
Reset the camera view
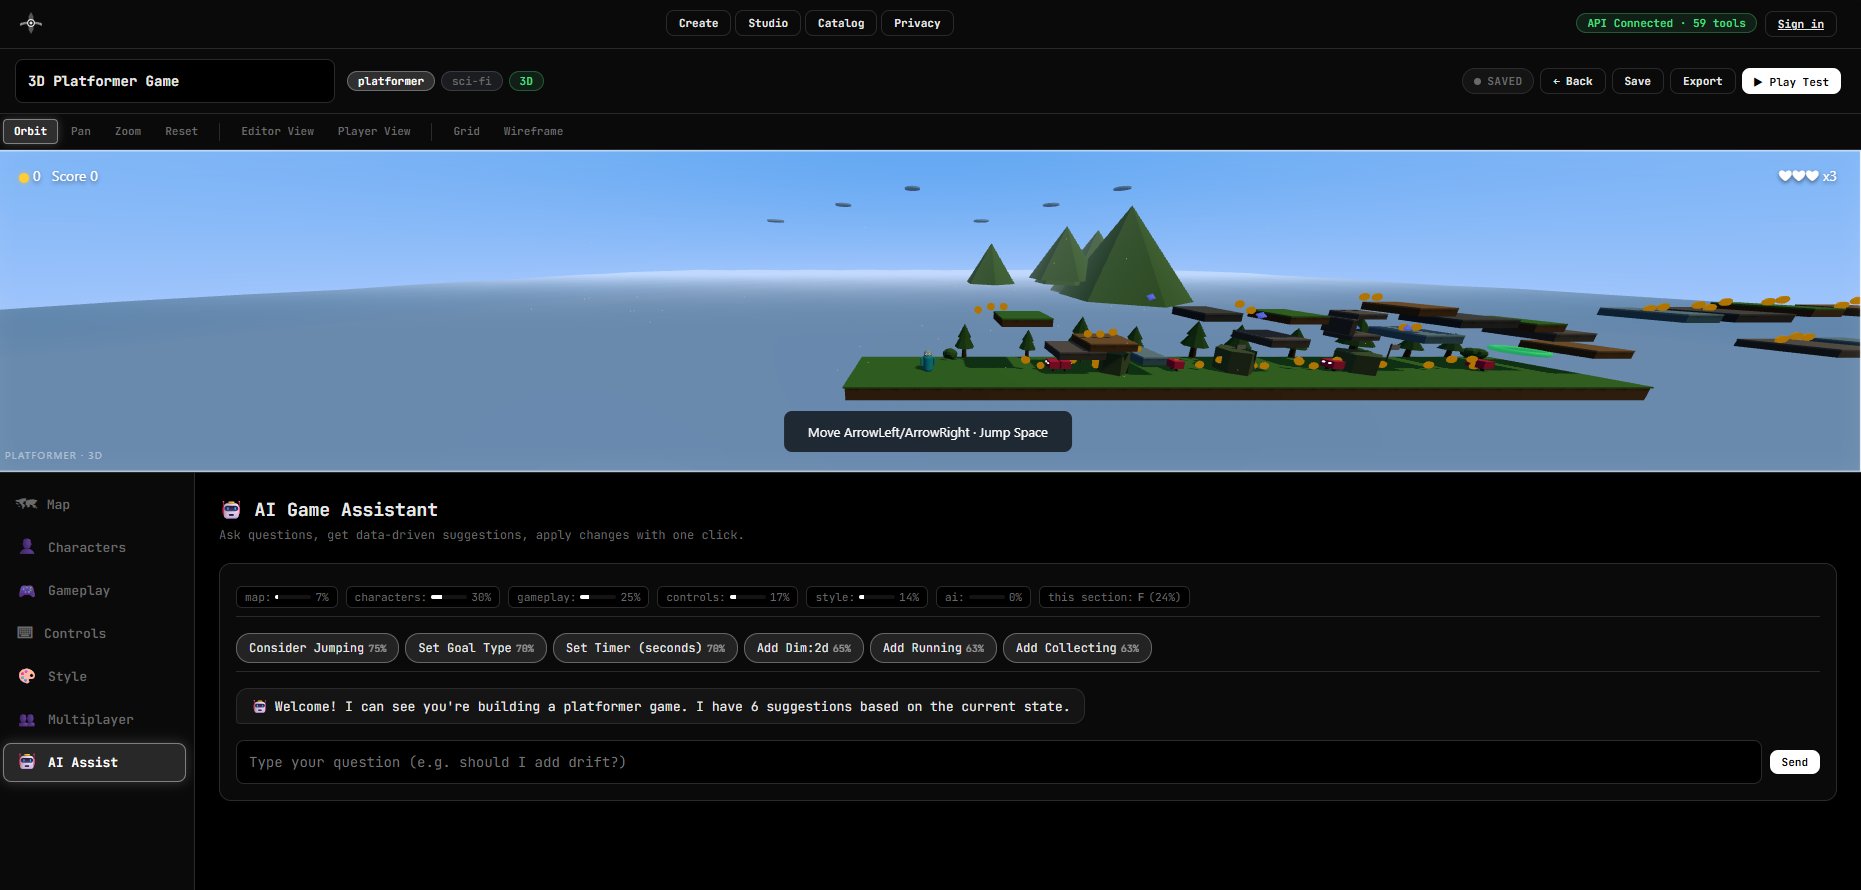tap(181, 131)
